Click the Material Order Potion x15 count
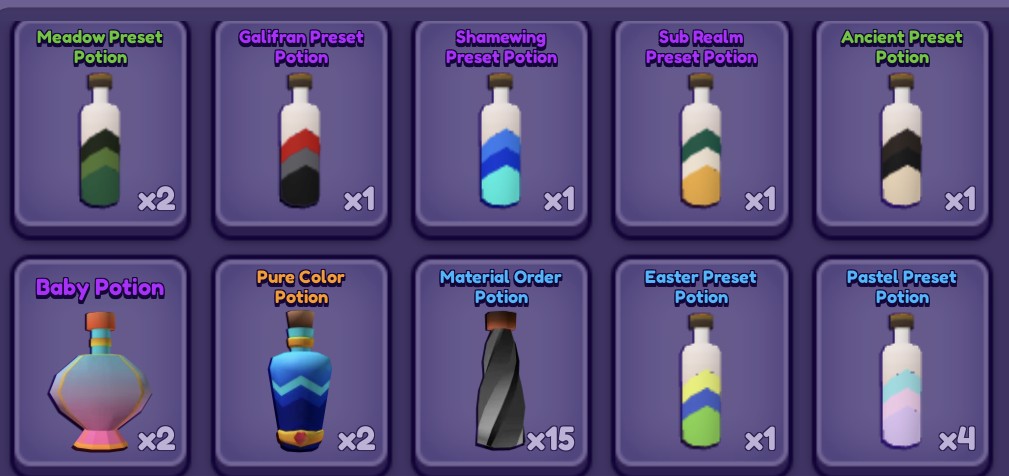 point(550,440)
